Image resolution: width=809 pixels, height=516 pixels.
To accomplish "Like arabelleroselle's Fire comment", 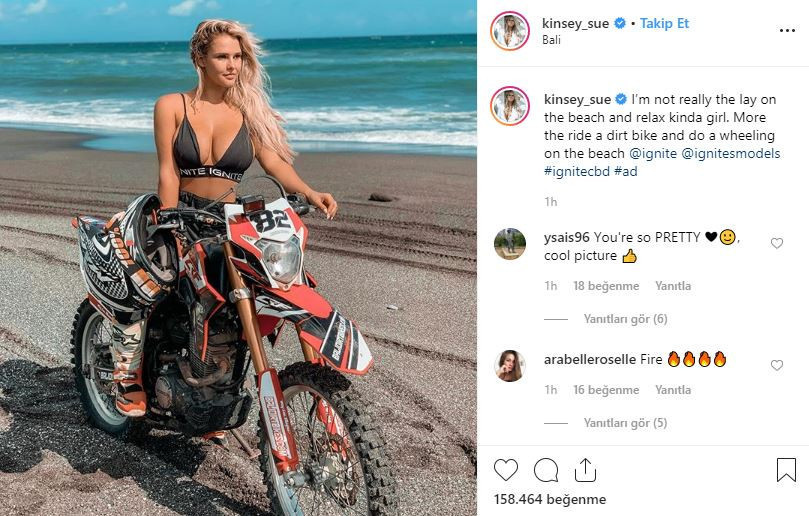I will [777, 365].
